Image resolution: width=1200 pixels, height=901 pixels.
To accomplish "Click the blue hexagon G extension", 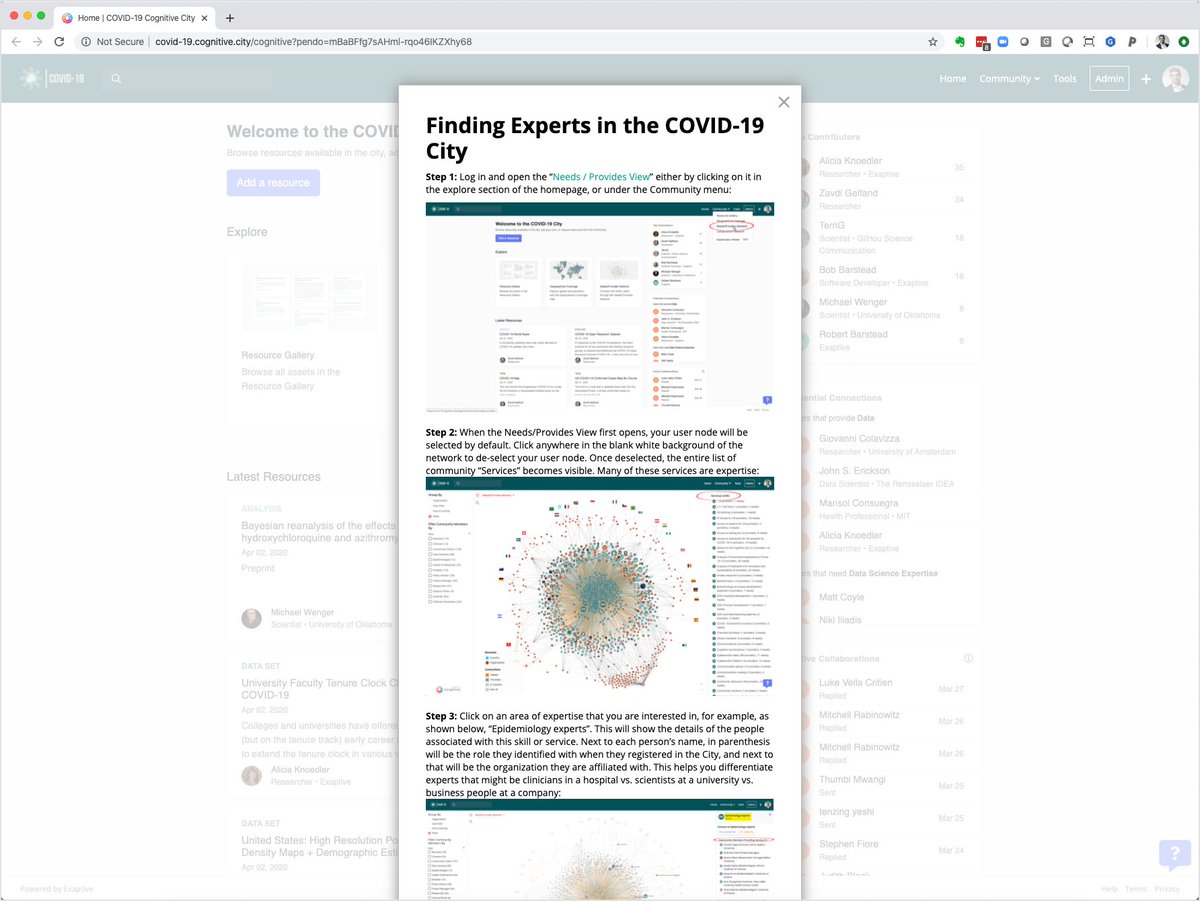I will tap(1110, 42).
